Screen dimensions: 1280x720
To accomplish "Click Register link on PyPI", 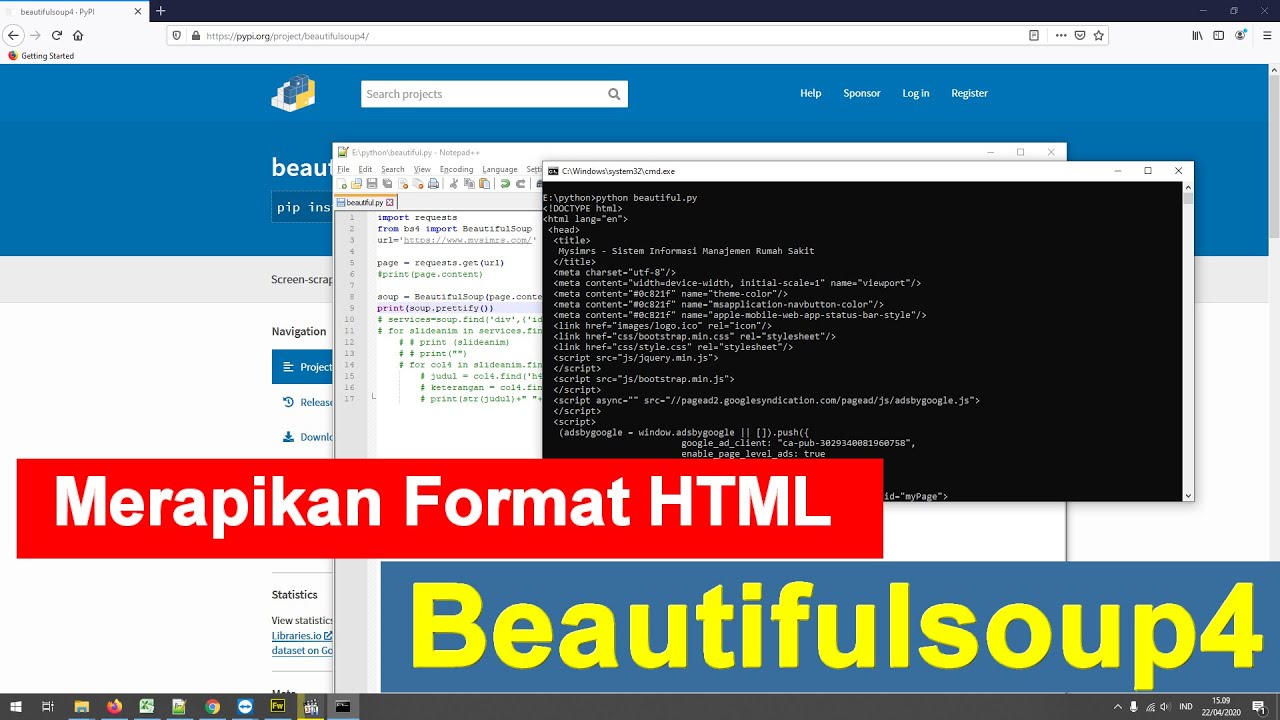I will point(969,93).
